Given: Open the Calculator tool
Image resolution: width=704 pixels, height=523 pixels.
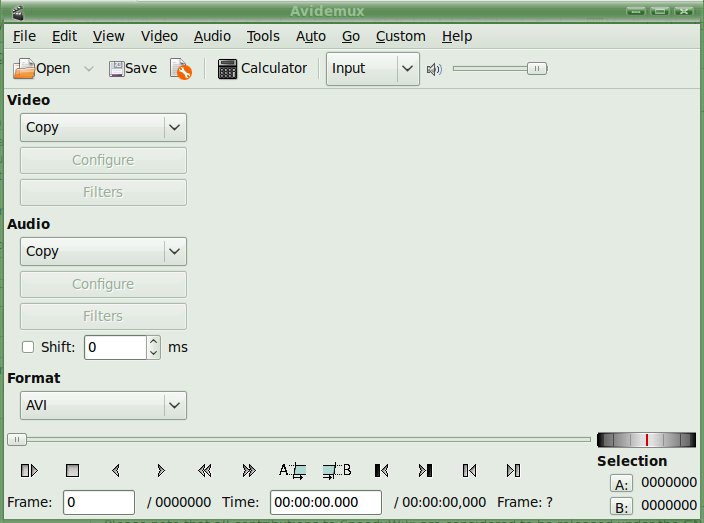Looking at the screenshot, I should pos(262,69).
